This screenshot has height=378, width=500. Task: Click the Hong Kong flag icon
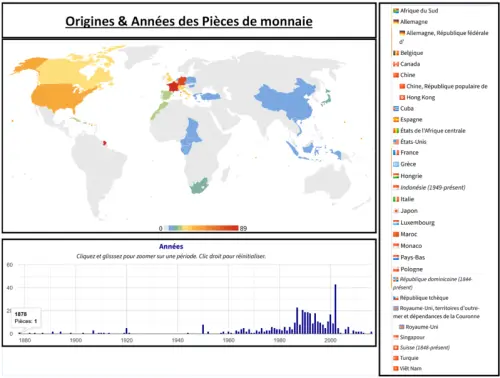pyautogui.click(x=402, y=97)
